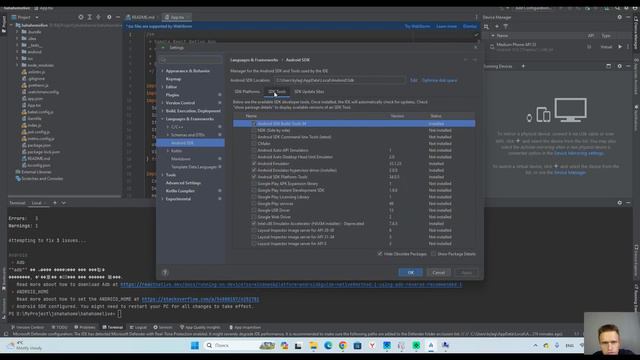Select Keymap in settings tree
640x360 pixels.
pos(173,79)
